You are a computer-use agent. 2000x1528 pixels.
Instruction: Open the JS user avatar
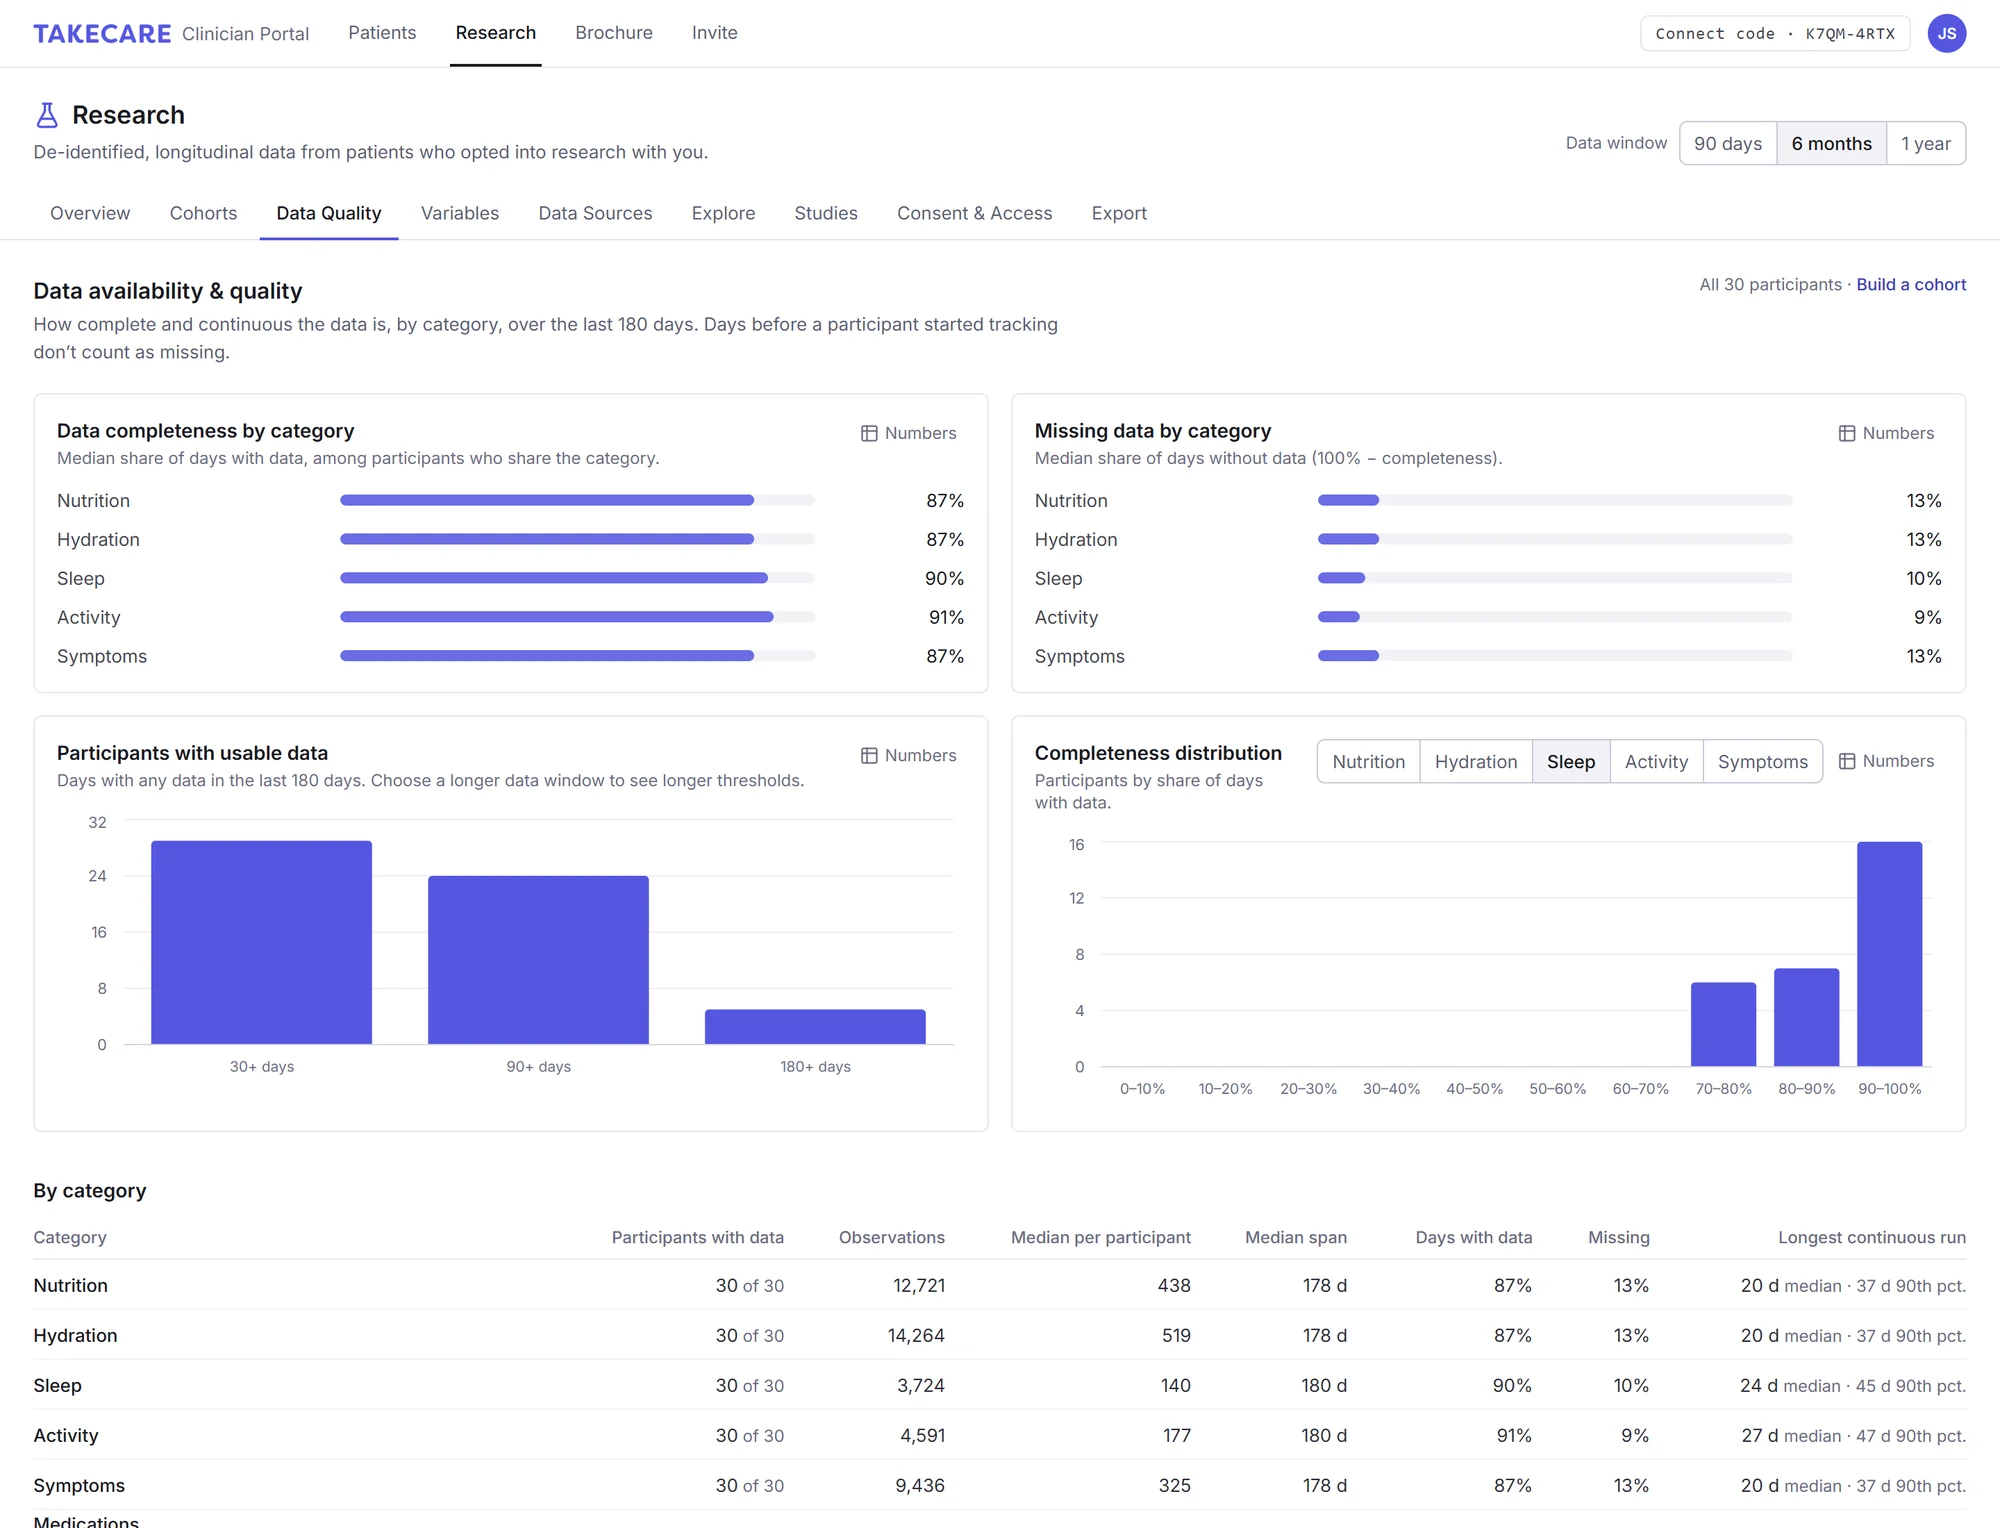(x=1946, y=34)
